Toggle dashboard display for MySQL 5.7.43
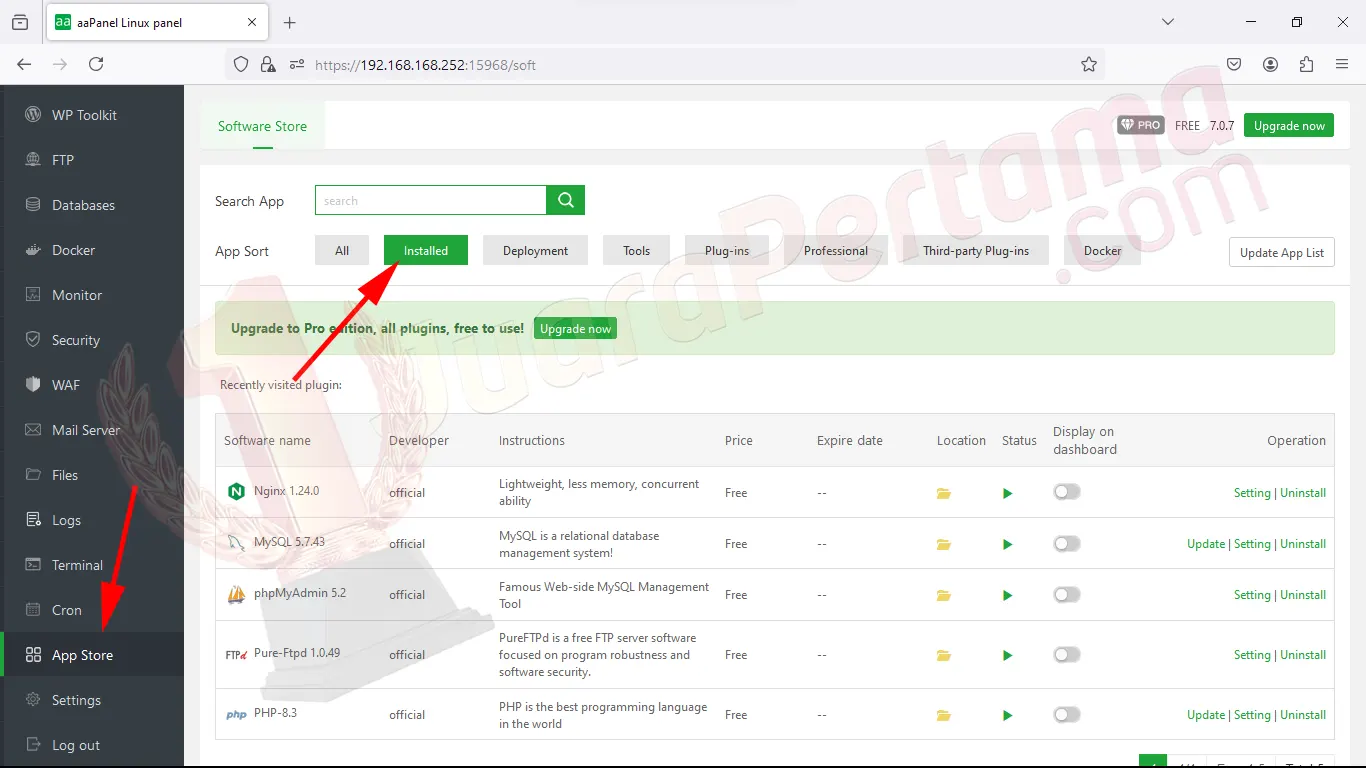This screenshot has height=768, width=1366. click(x=1066, y=543)
